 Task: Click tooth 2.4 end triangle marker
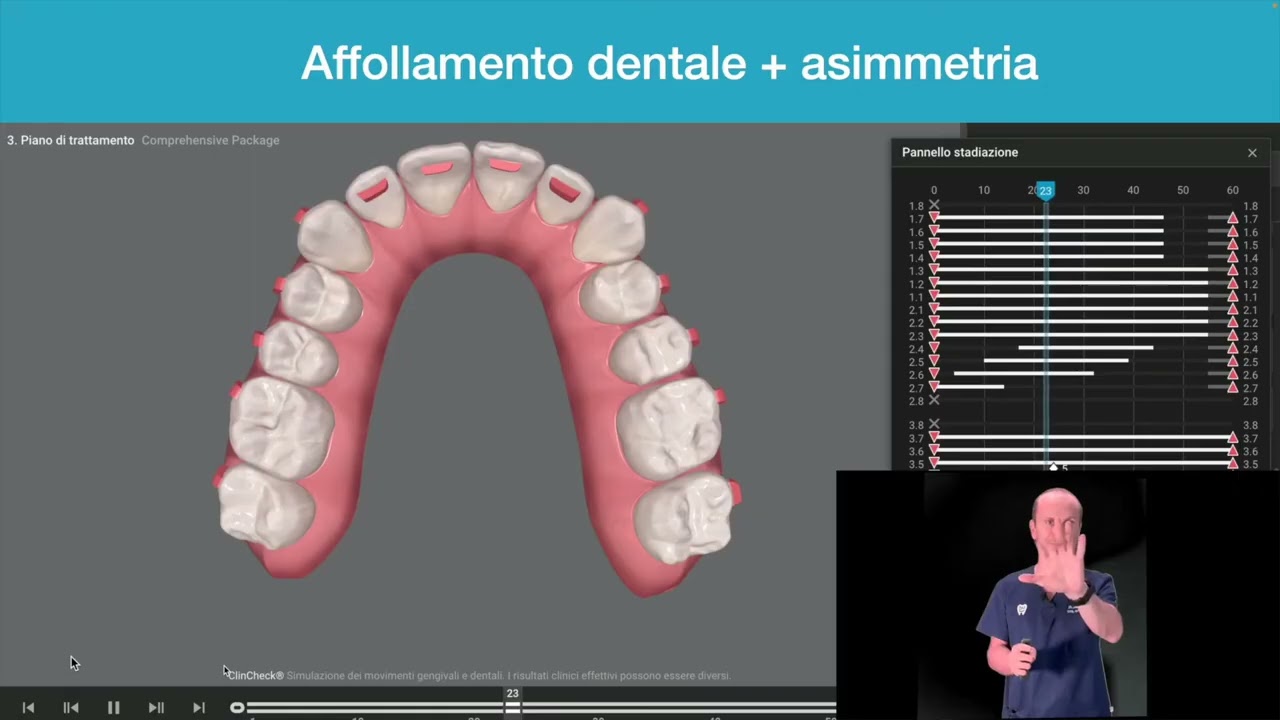pyautogui.click(x=1232, y=347)
